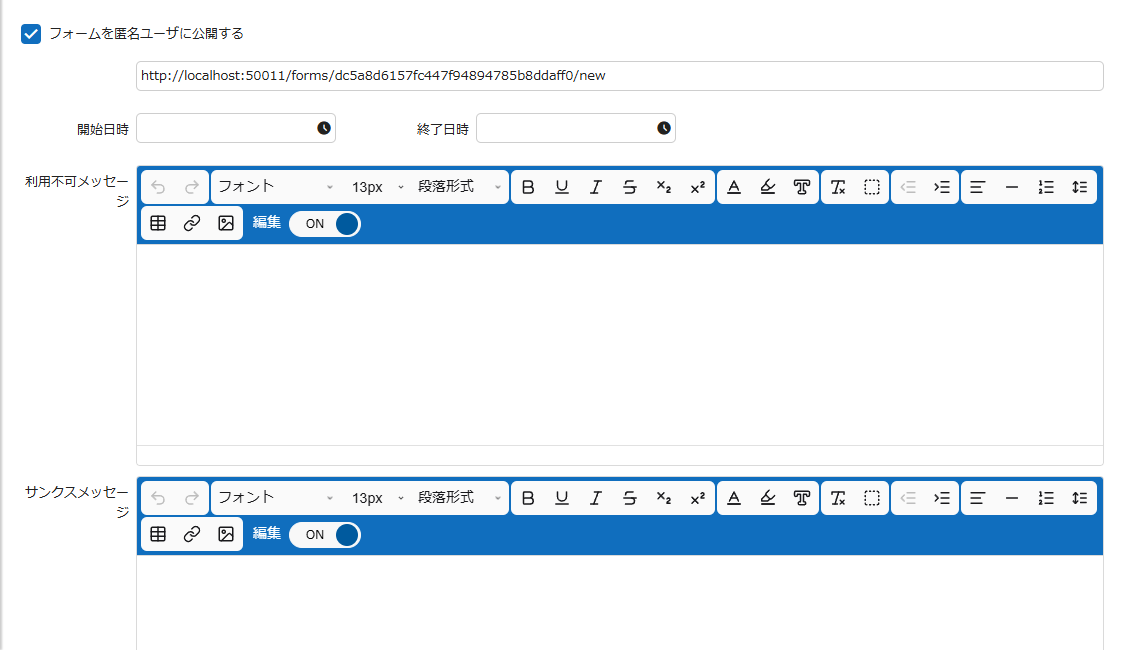The height and width of the screenshot is (650, 1130).
Task: Insert horizontal line in 利用不可メッセージ editor
Action: click(1012, 187)
